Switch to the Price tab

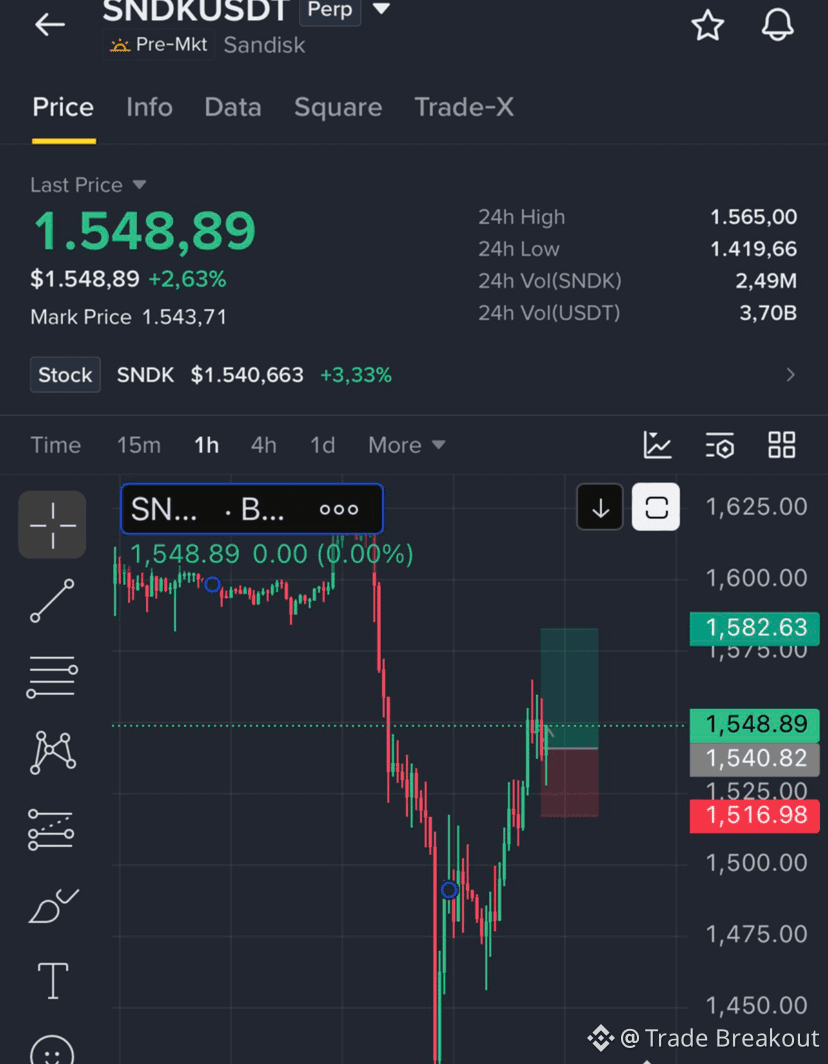63,107
